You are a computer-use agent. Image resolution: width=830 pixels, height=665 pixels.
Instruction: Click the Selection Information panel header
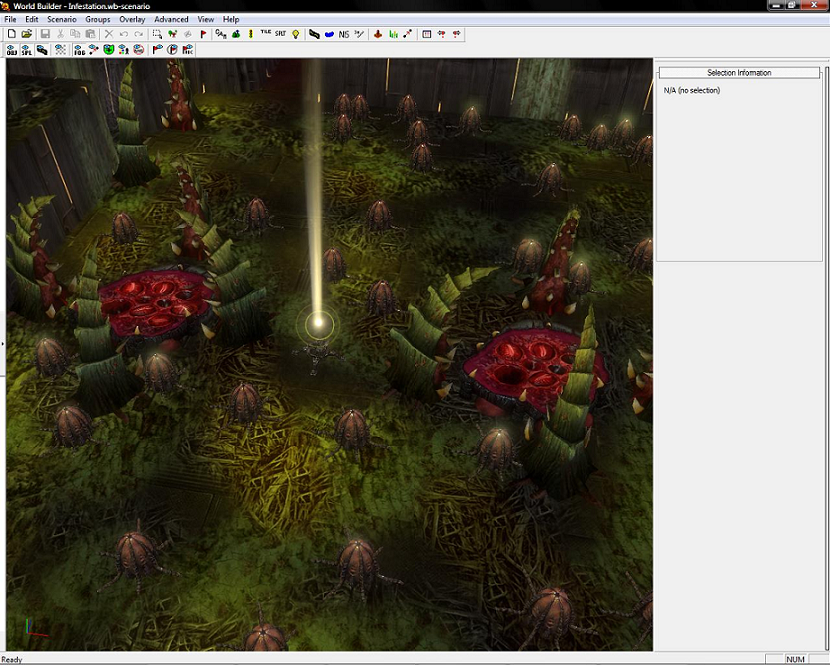pyautogui.click(x=739, y=73)
